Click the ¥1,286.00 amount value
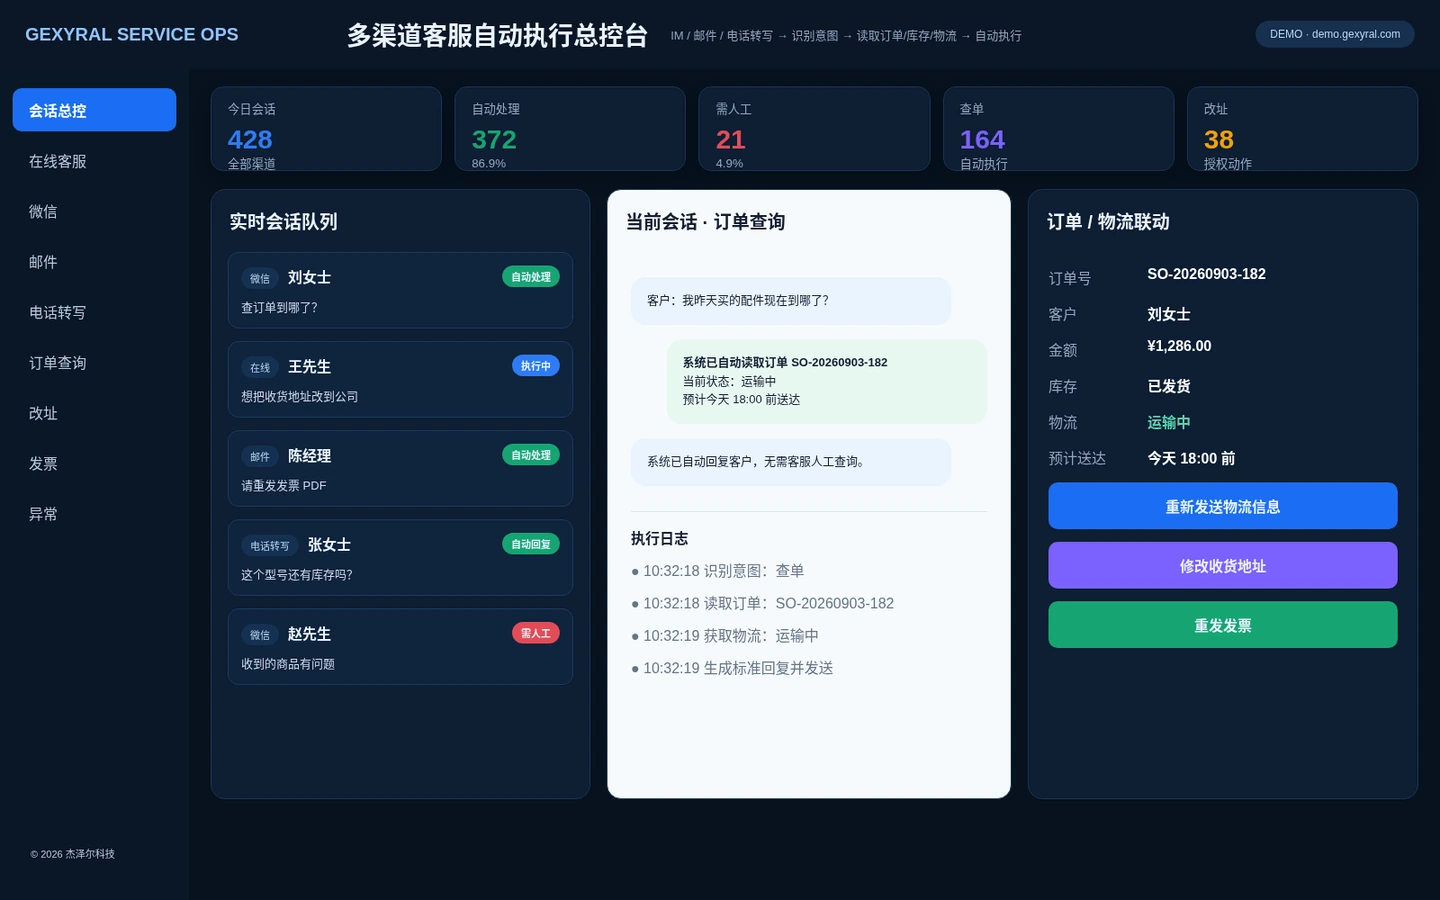The width and height of the screenshot is (1440, 900). (1179, 346)
